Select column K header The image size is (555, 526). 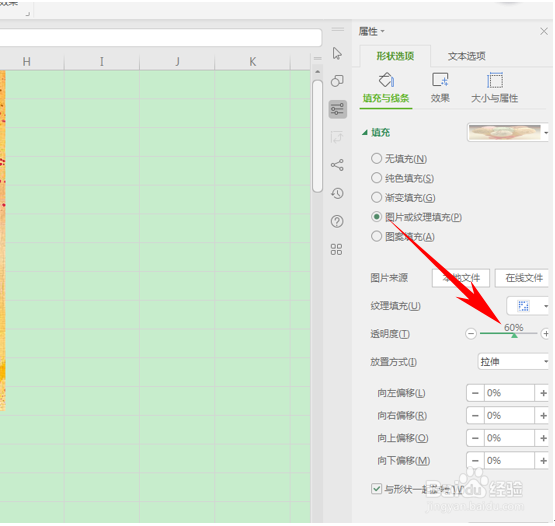[252, 62]
